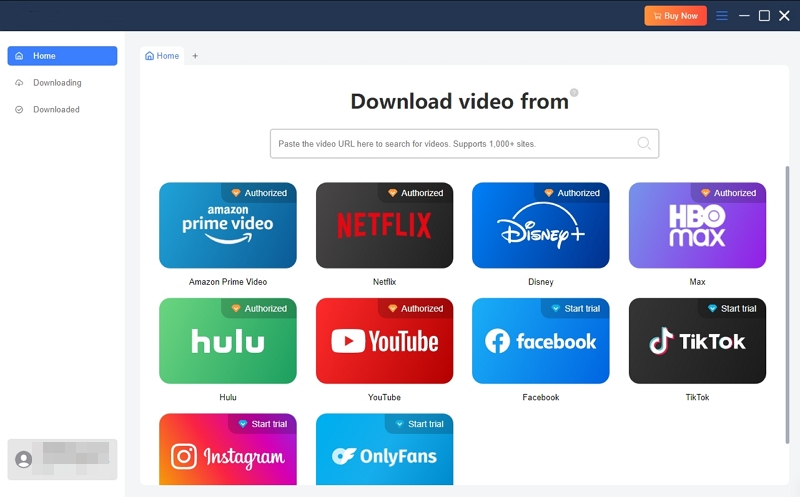Click the search magnifier icon in URL box
Image resolution: width=800 pixels, height=497 pixels.
pos(644,143)
